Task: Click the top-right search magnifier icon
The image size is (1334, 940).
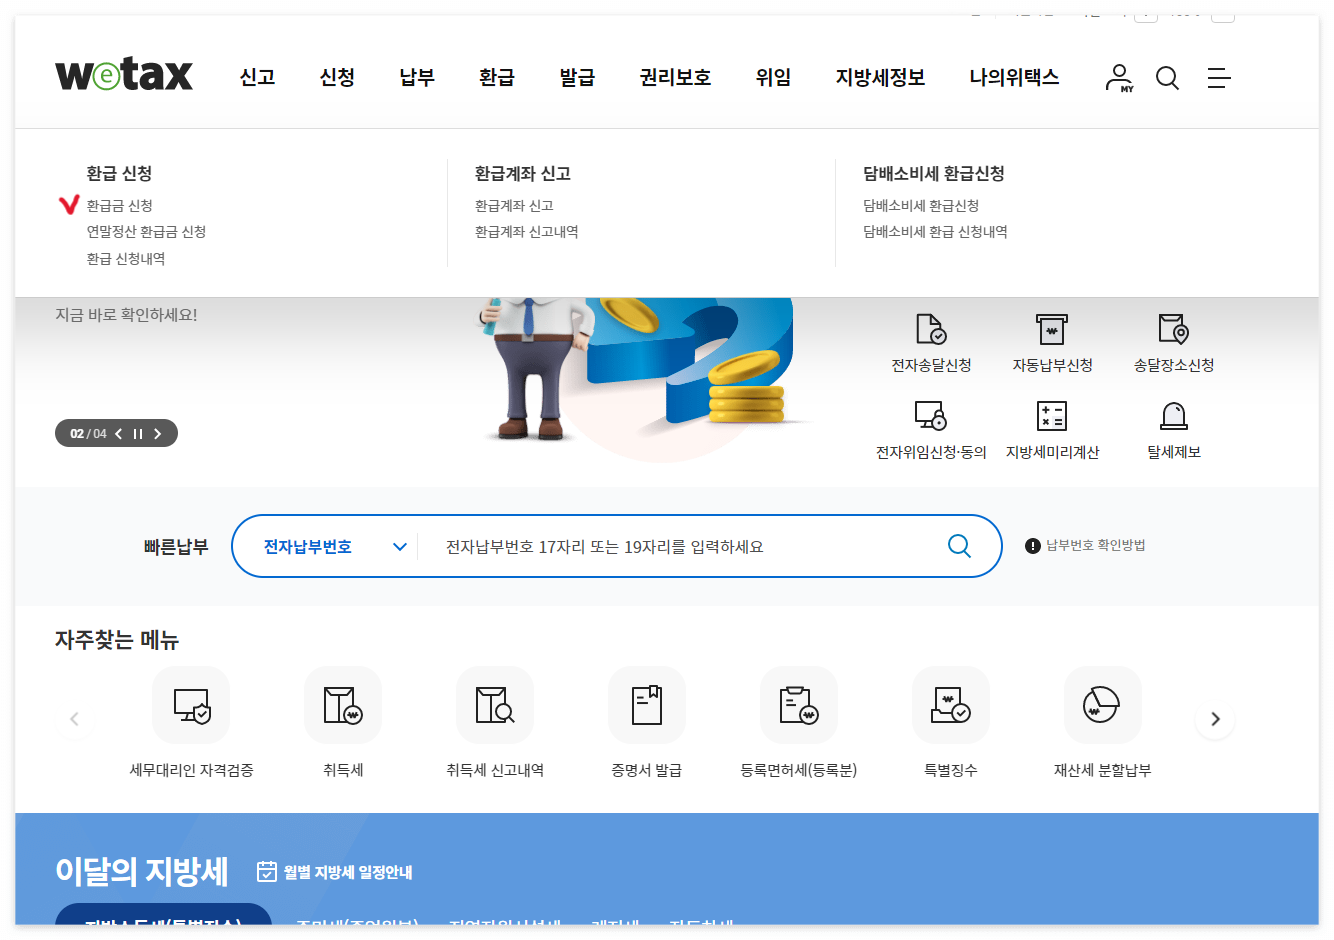Action: pos(1167,78)
